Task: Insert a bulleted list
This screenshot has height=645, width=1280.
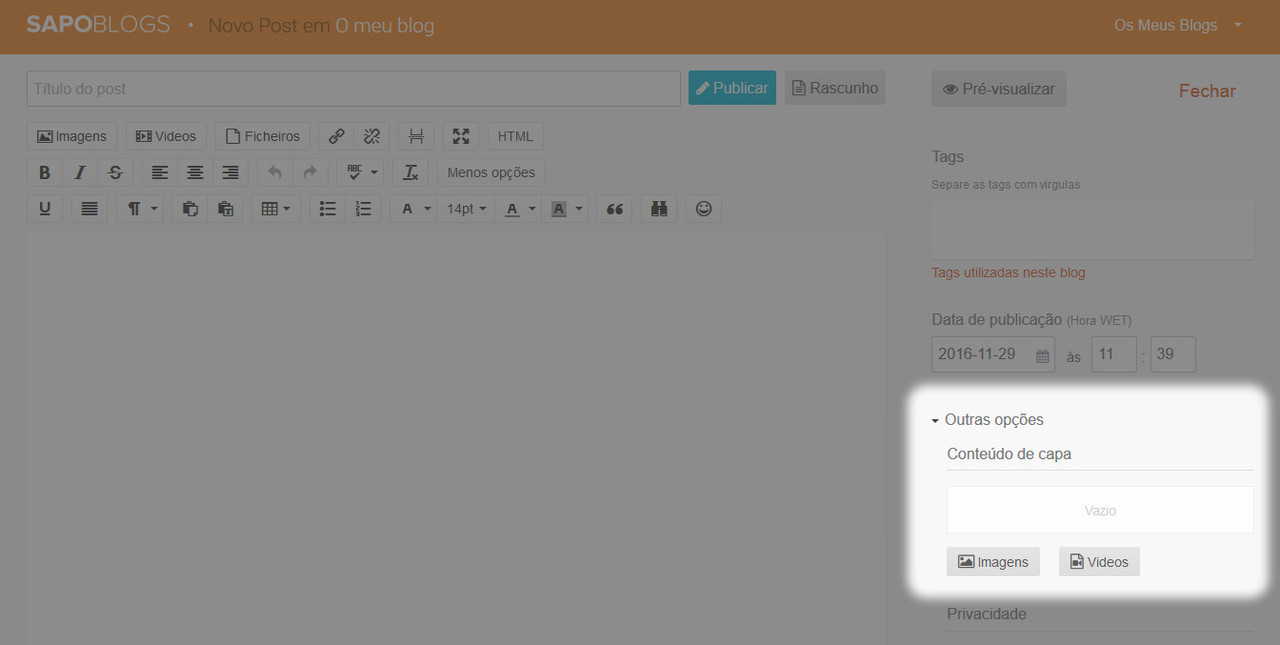Action: click(x=327, y=209)
